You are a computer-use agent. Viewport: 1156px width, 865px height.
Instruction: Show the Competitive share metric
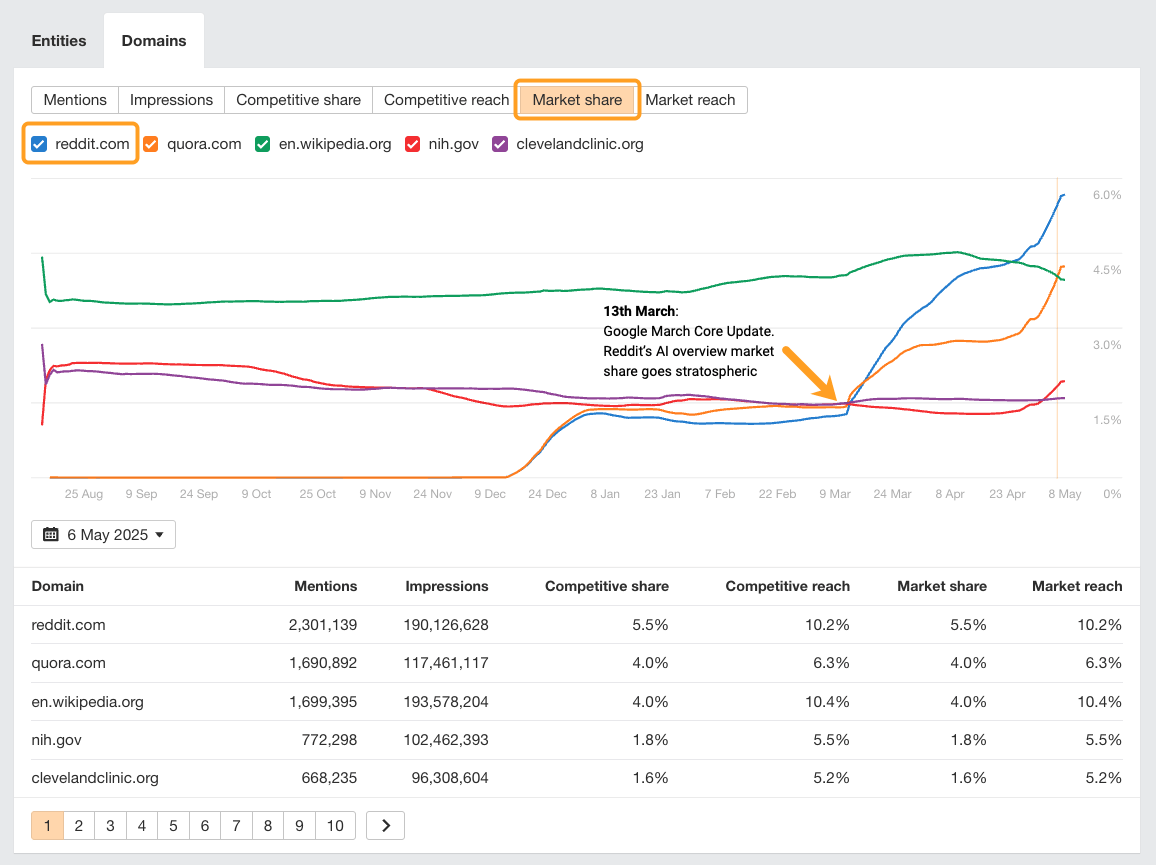298,100
